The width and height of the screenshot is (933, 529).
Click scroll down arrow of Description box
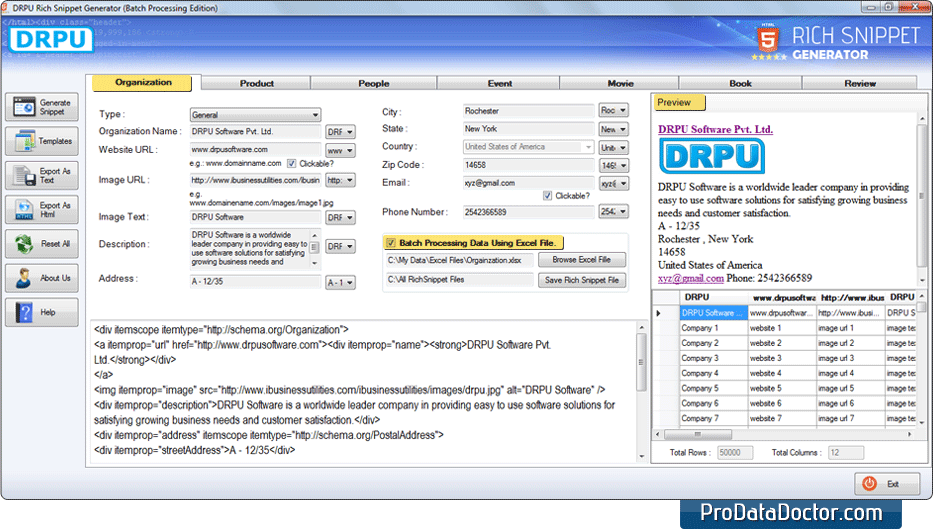pyautogui.click(x=315, y=263)
